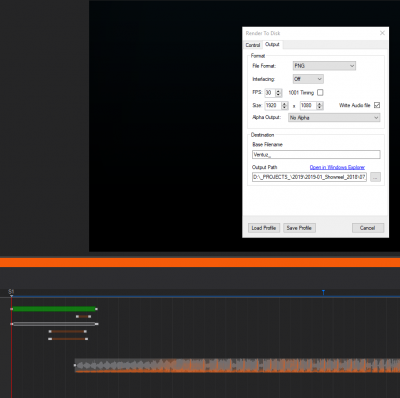Open the Interlacing dropdown
Screen dimensions: 400x398
click(308, 79)
